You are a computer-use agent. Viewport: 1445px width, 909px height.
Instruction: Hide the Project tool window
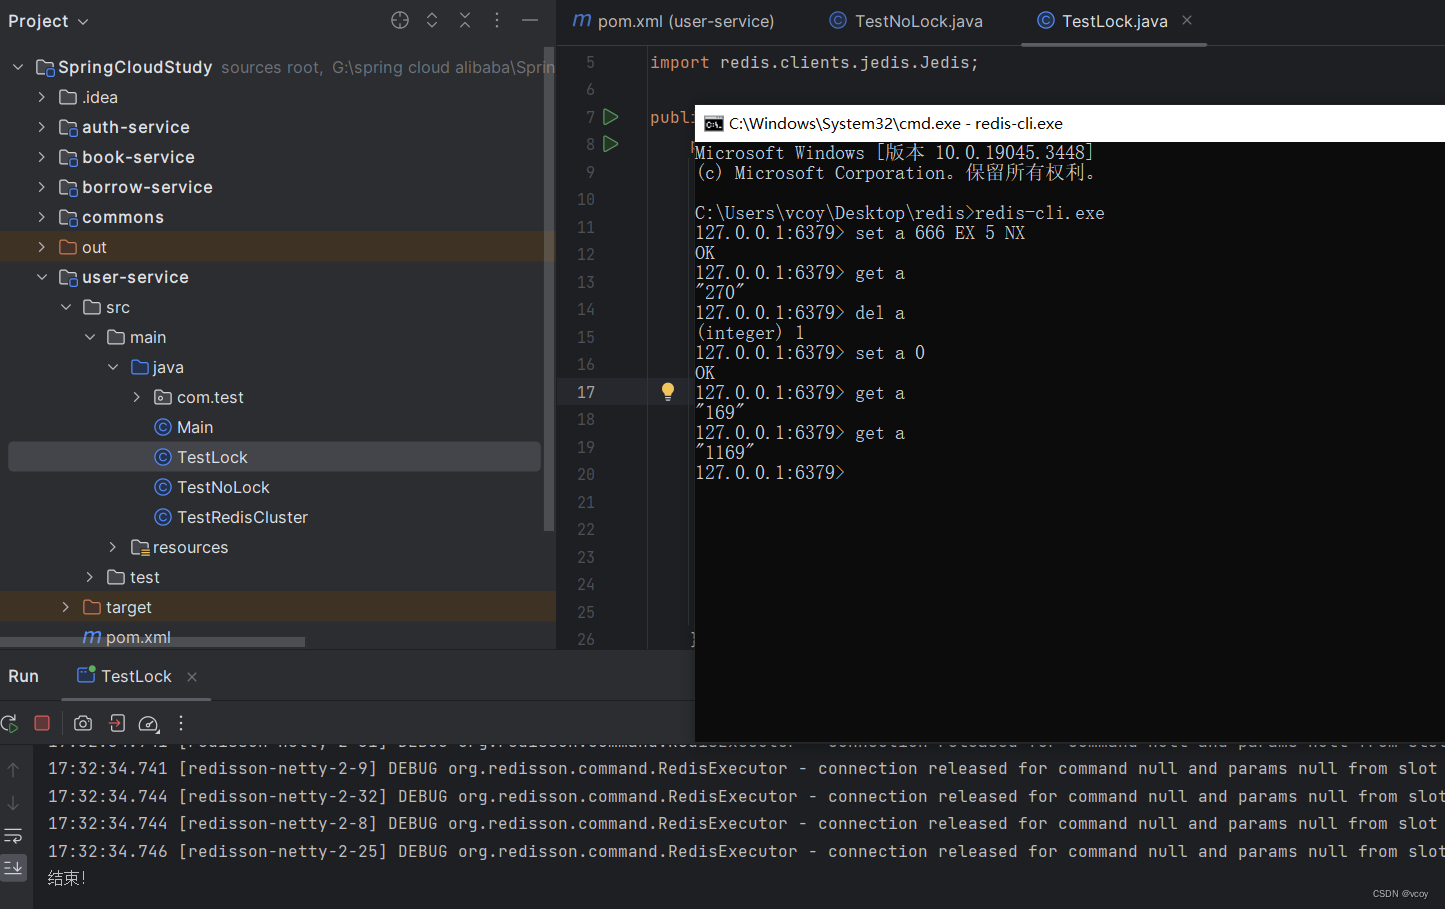click(530, 20)
